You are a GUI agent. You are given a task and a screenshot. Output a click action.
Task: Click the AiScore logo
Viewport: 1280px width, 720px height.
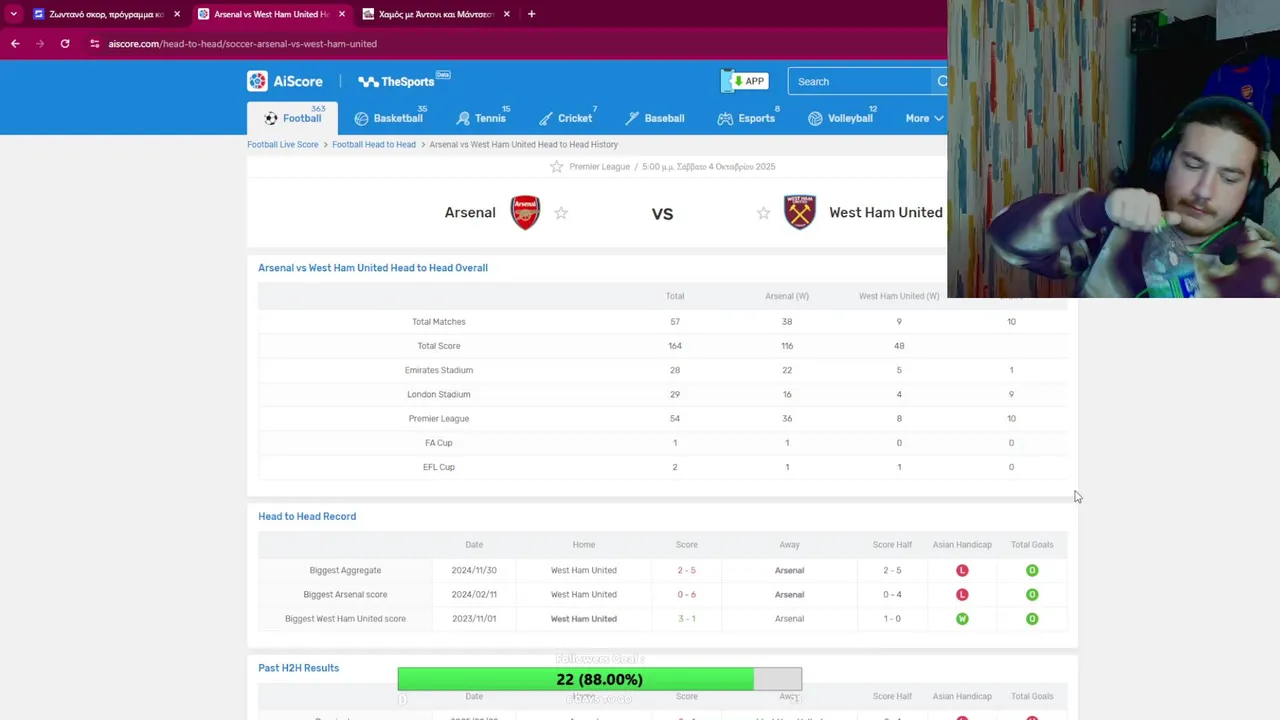tap(285, 81)
